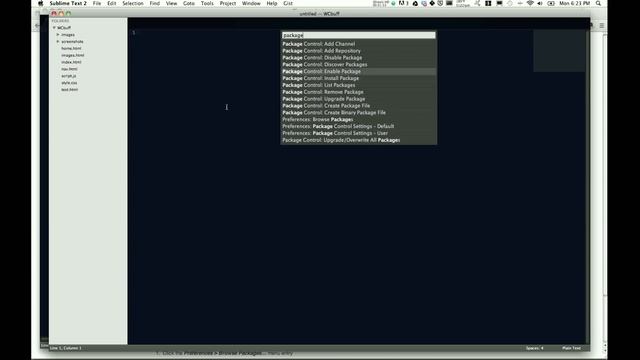
Task: Click the minimap viewport on the right
Action: click(559, 51)
